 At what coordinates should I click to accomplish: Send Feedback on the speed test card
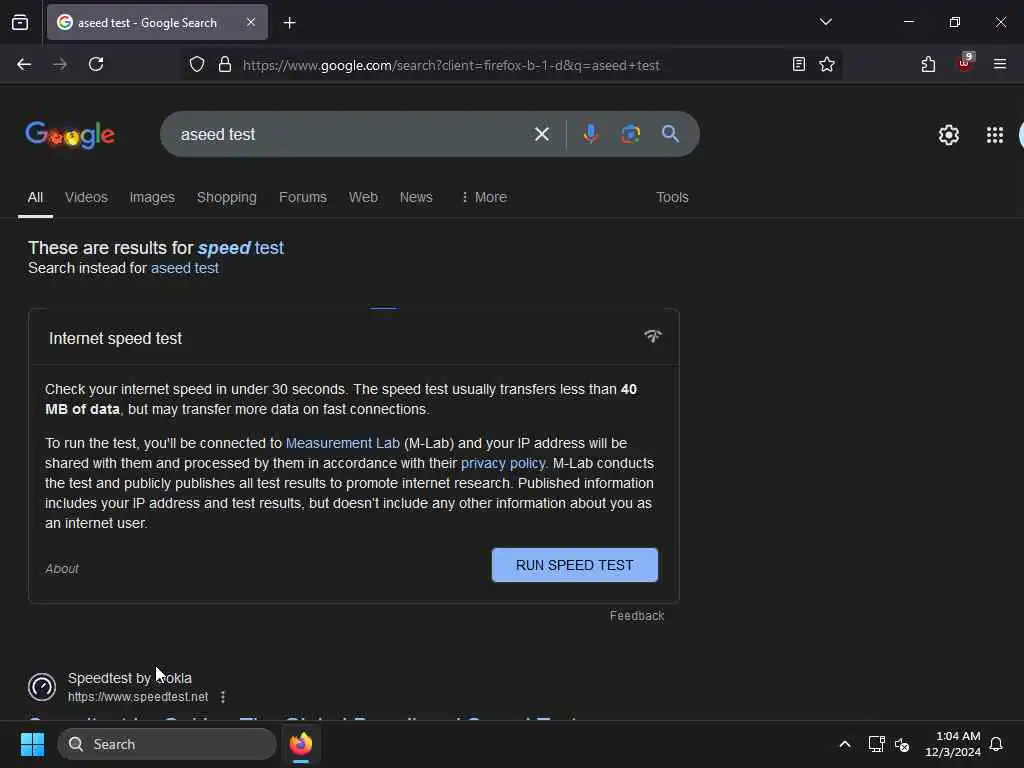[637, 616]
